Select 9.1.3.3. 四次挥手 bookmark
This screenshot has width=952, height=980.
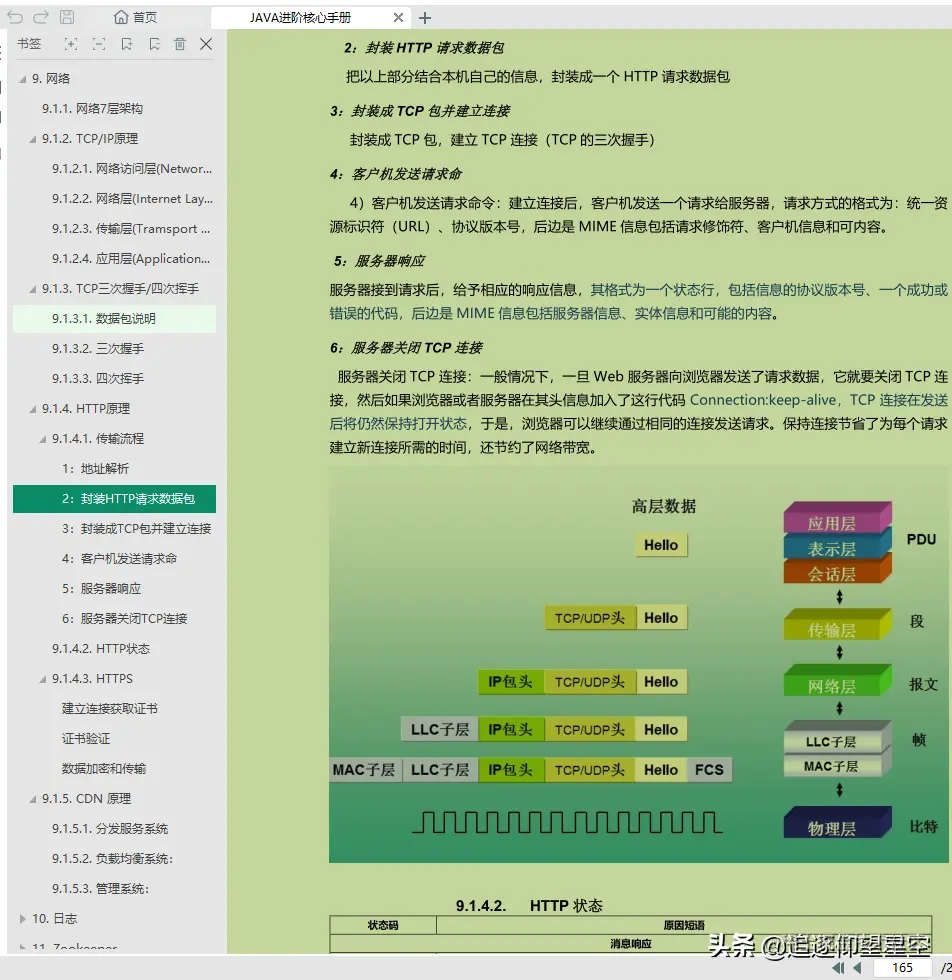click(x=98, y=379)
